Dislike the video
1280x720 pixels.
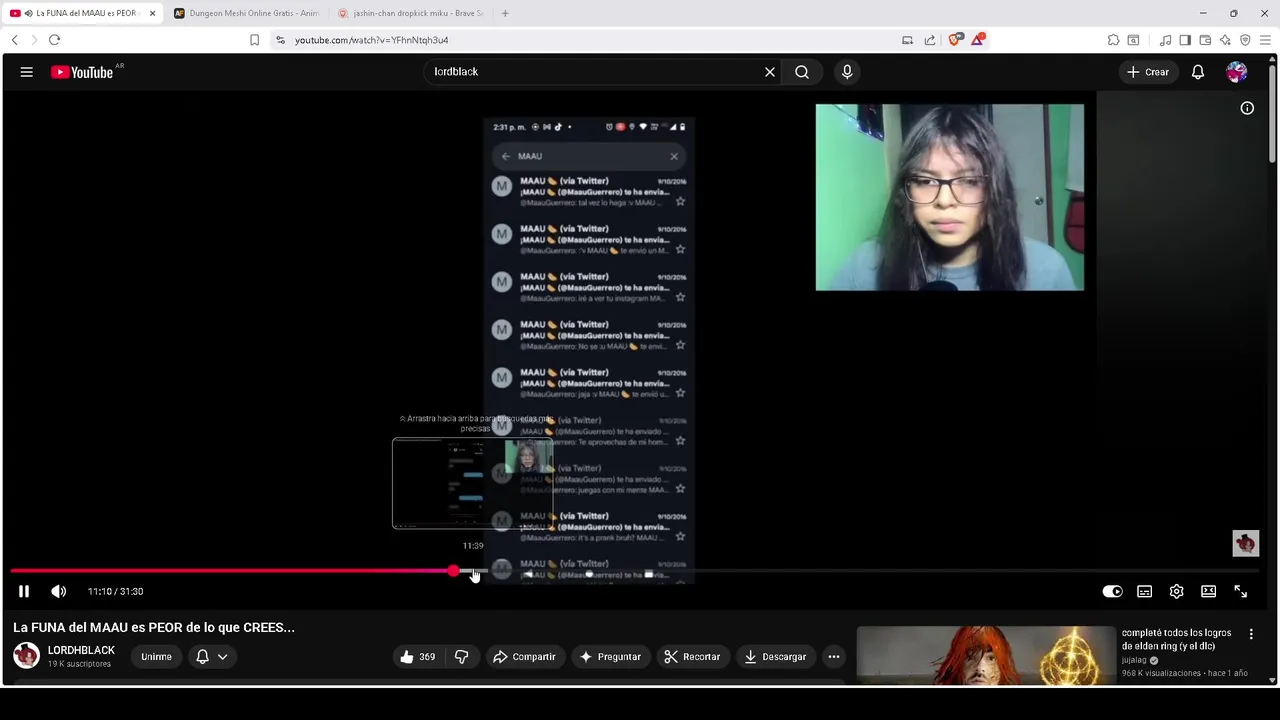[x=462, y=657]
